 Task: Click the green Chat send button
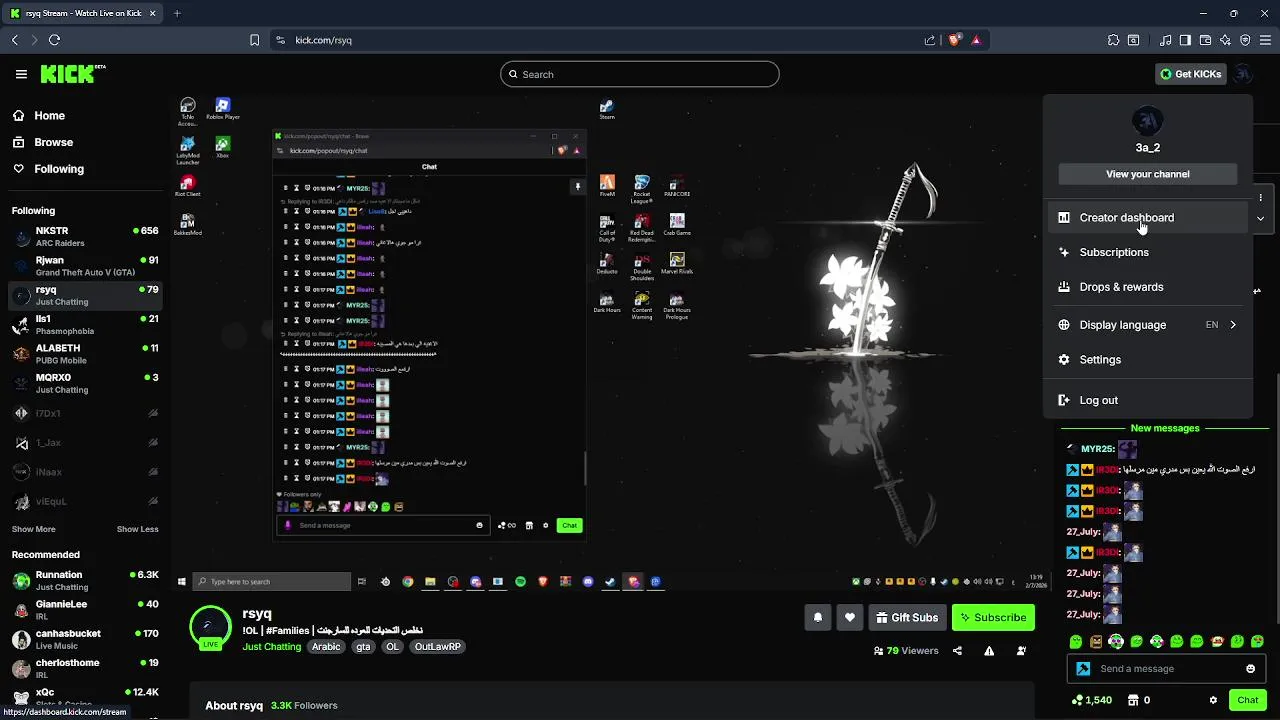pos(1247,700)
